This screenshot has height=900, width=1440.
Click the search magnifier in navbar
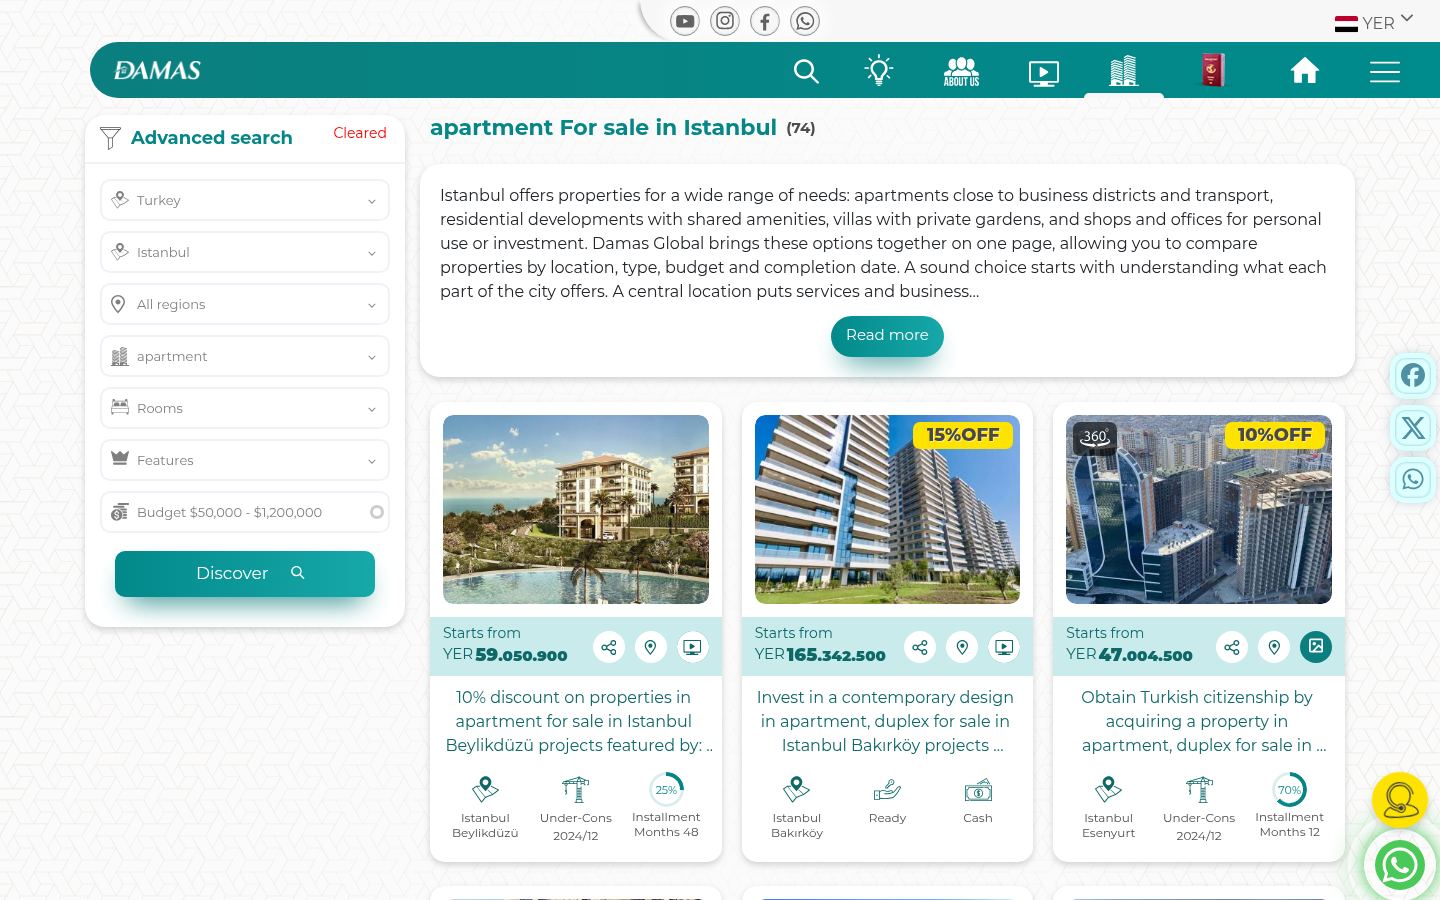coord(806,71)
